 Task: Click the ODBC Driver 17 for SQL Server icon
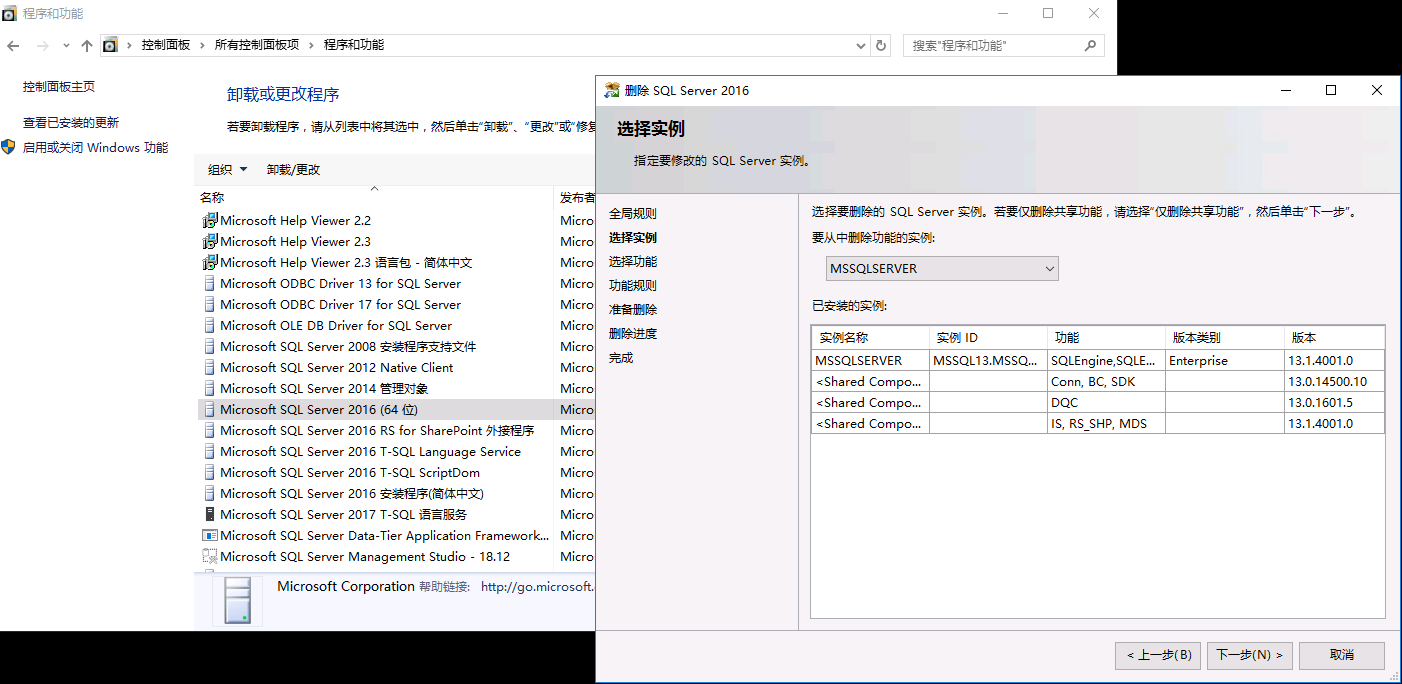pyautogui.click(x=209, y=305)
